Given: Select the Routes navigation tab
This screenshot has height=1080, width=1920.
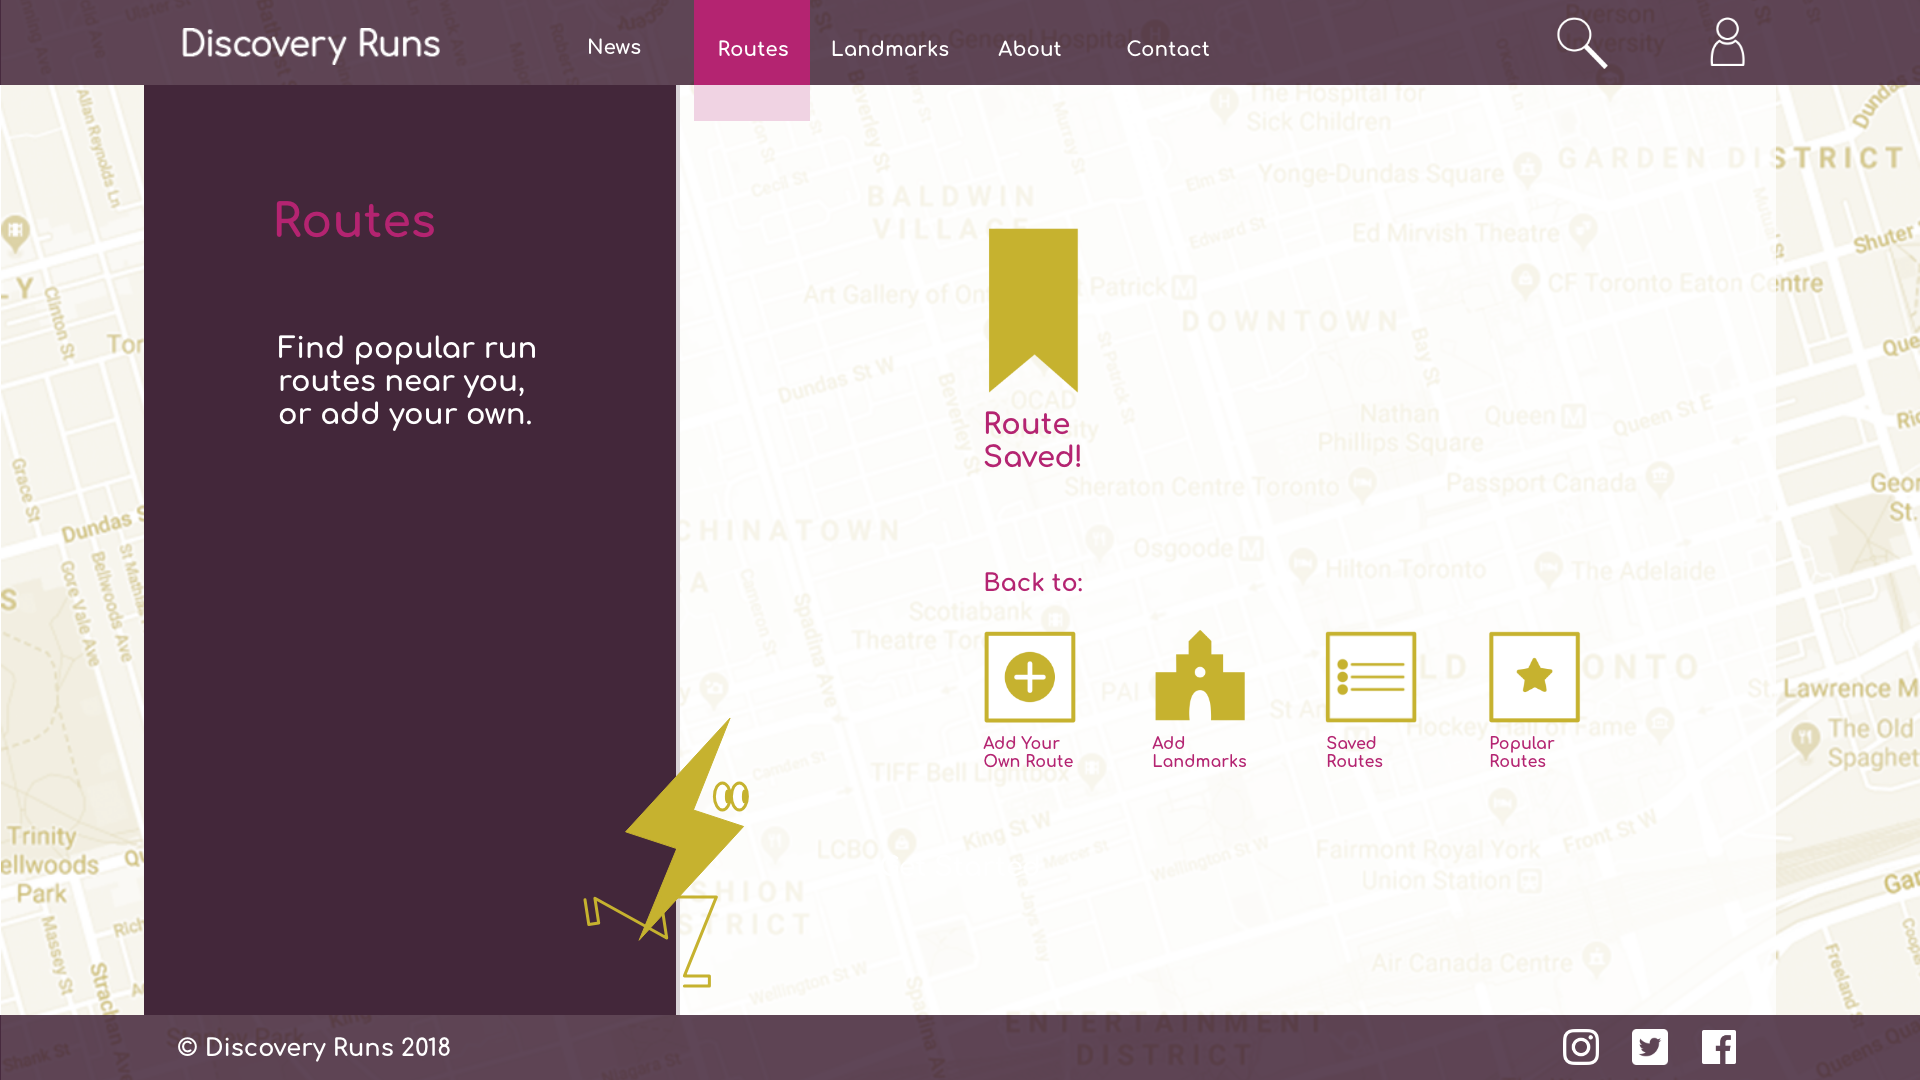Looking at the screenshot, I should 752,49.
